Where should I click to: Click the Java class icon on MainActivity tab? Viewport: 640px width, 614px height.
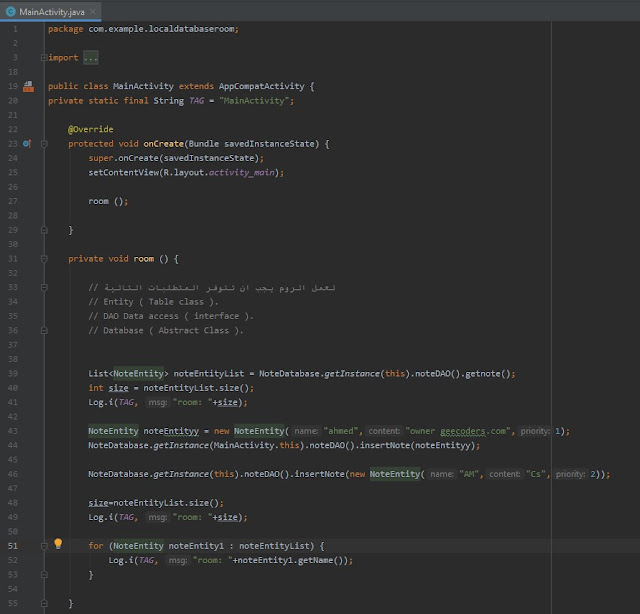click(11, 9)
